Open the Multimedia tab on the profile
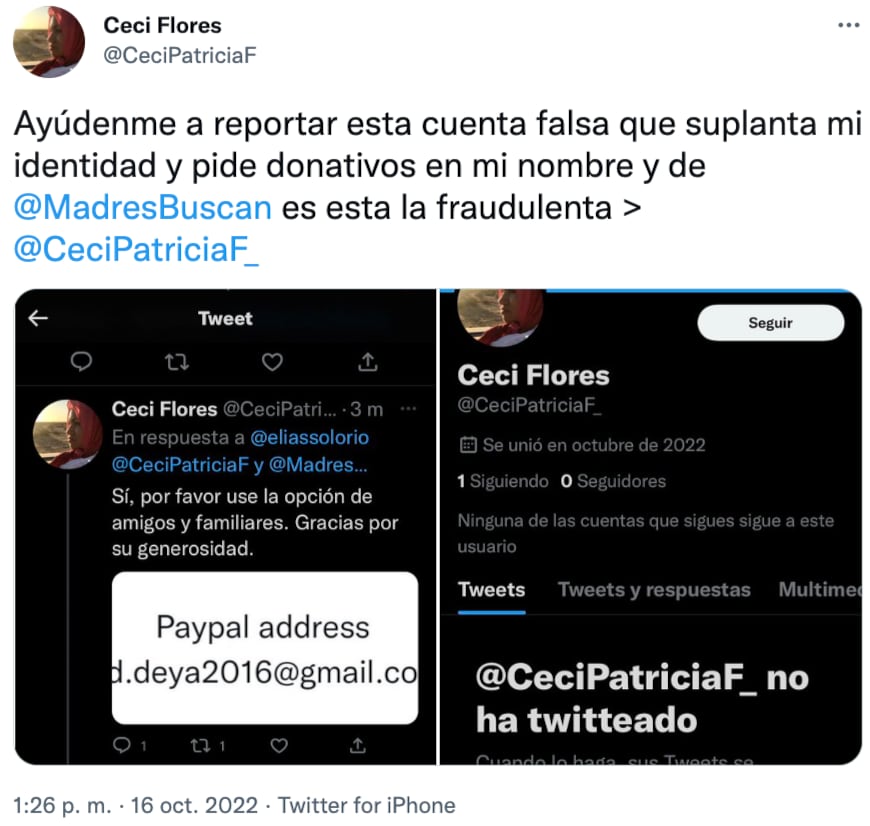The image size is (870, 826). pos(820,589)
